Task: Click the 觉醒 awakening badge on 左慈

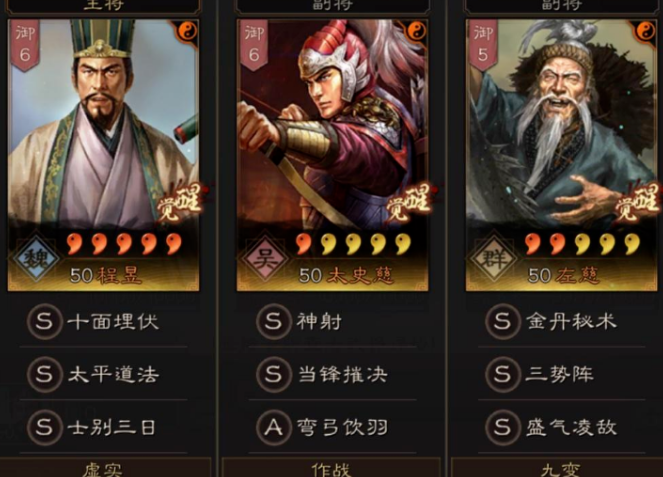Action: click(x=638, y=204)
